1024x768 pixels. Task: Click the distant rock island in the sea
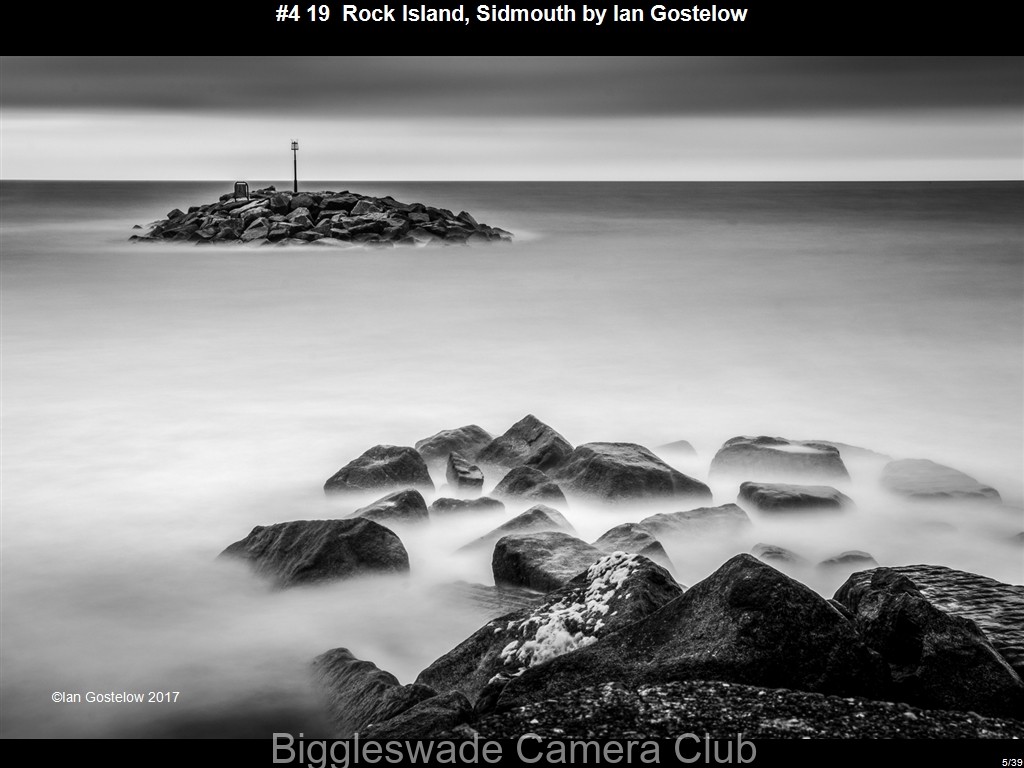(x=320, y=216)
